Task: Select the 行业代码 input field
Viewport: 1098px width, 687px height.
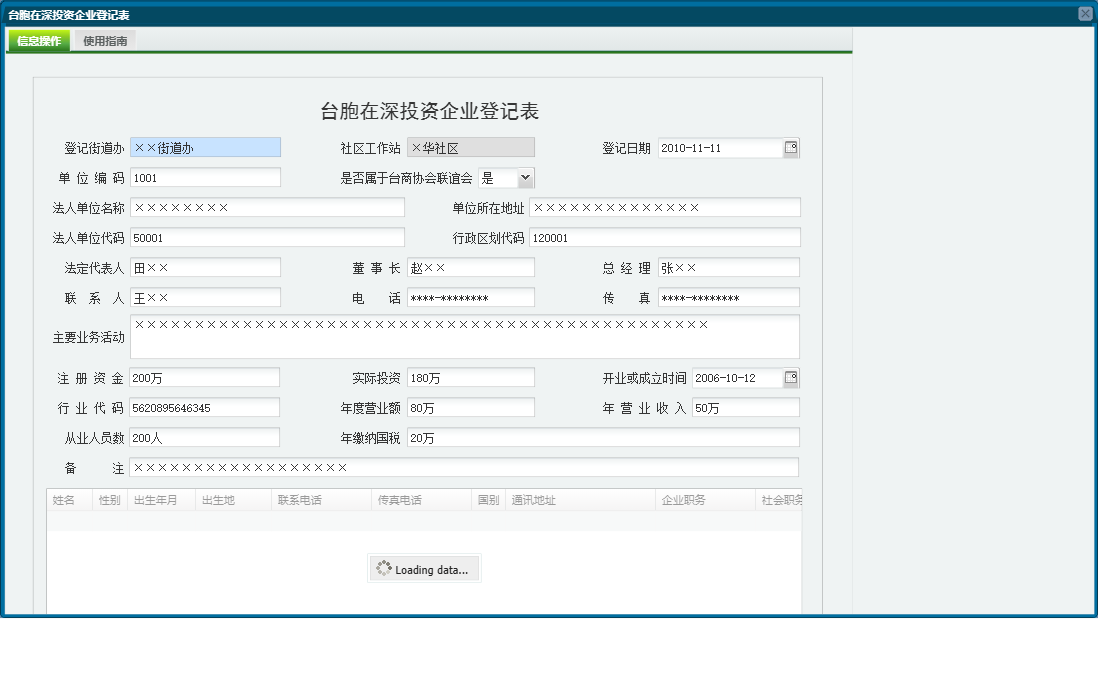Action: [205, 407]
